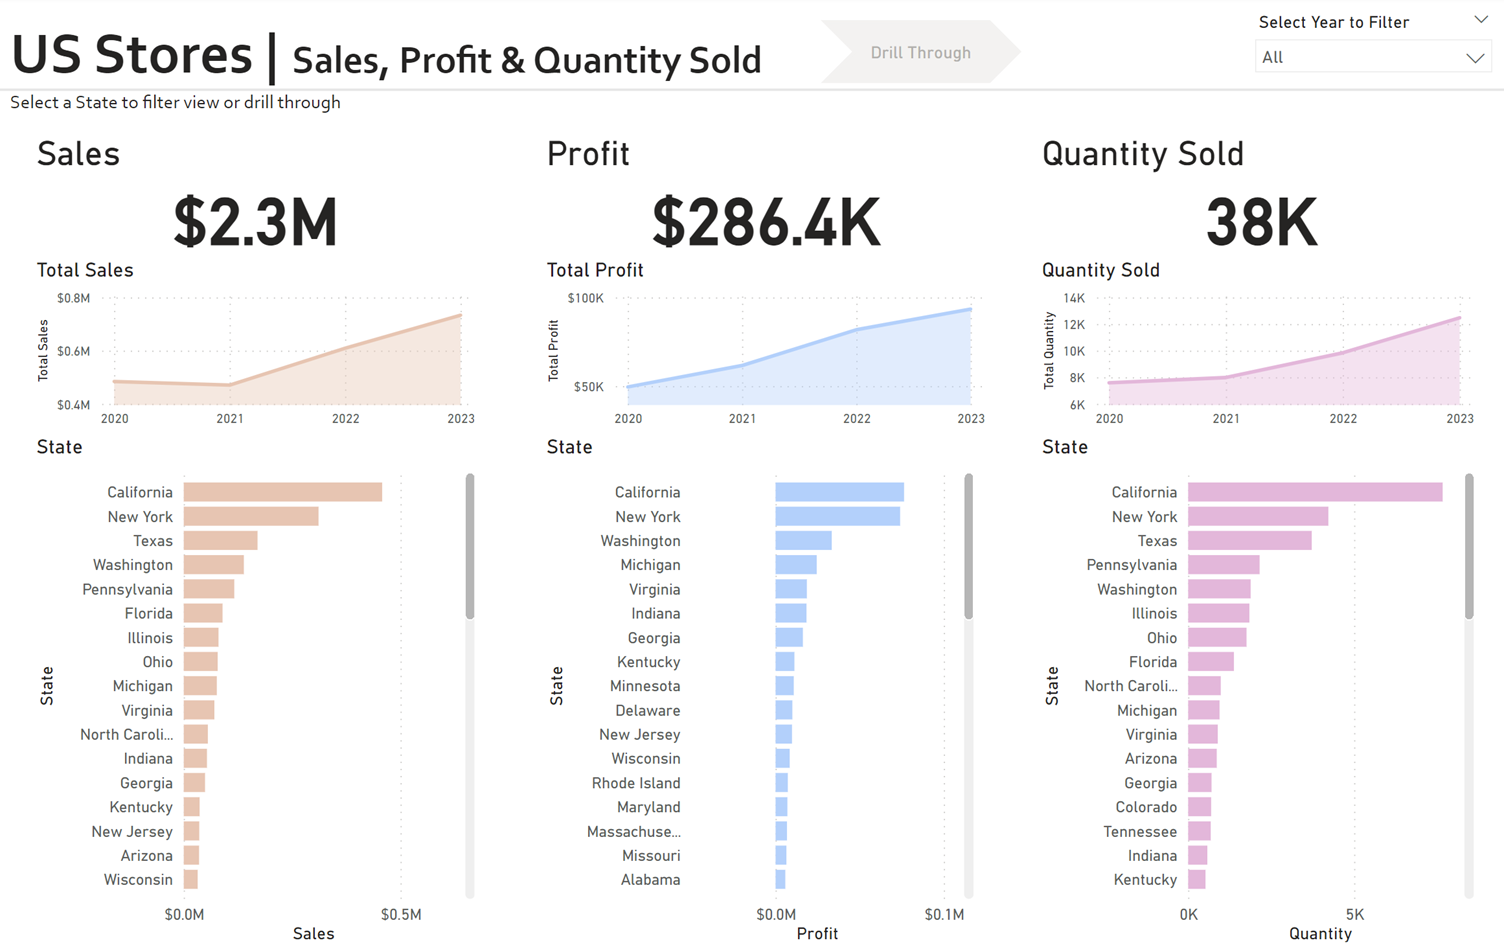The width and height of the screenshot is (1504, 947).
Task: Select Illinois bar in Quantity chart
Action: pyautogui.click(x=1218, y=614)
